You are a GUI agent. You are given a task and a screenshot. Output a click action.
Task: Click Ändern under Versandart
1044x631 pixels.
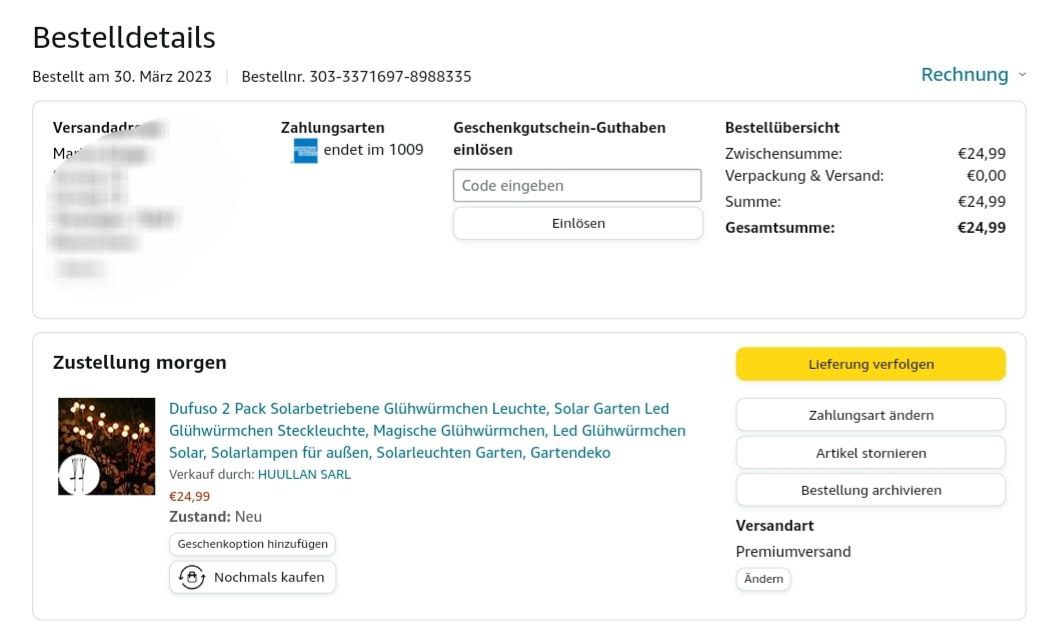coord(763,579)
